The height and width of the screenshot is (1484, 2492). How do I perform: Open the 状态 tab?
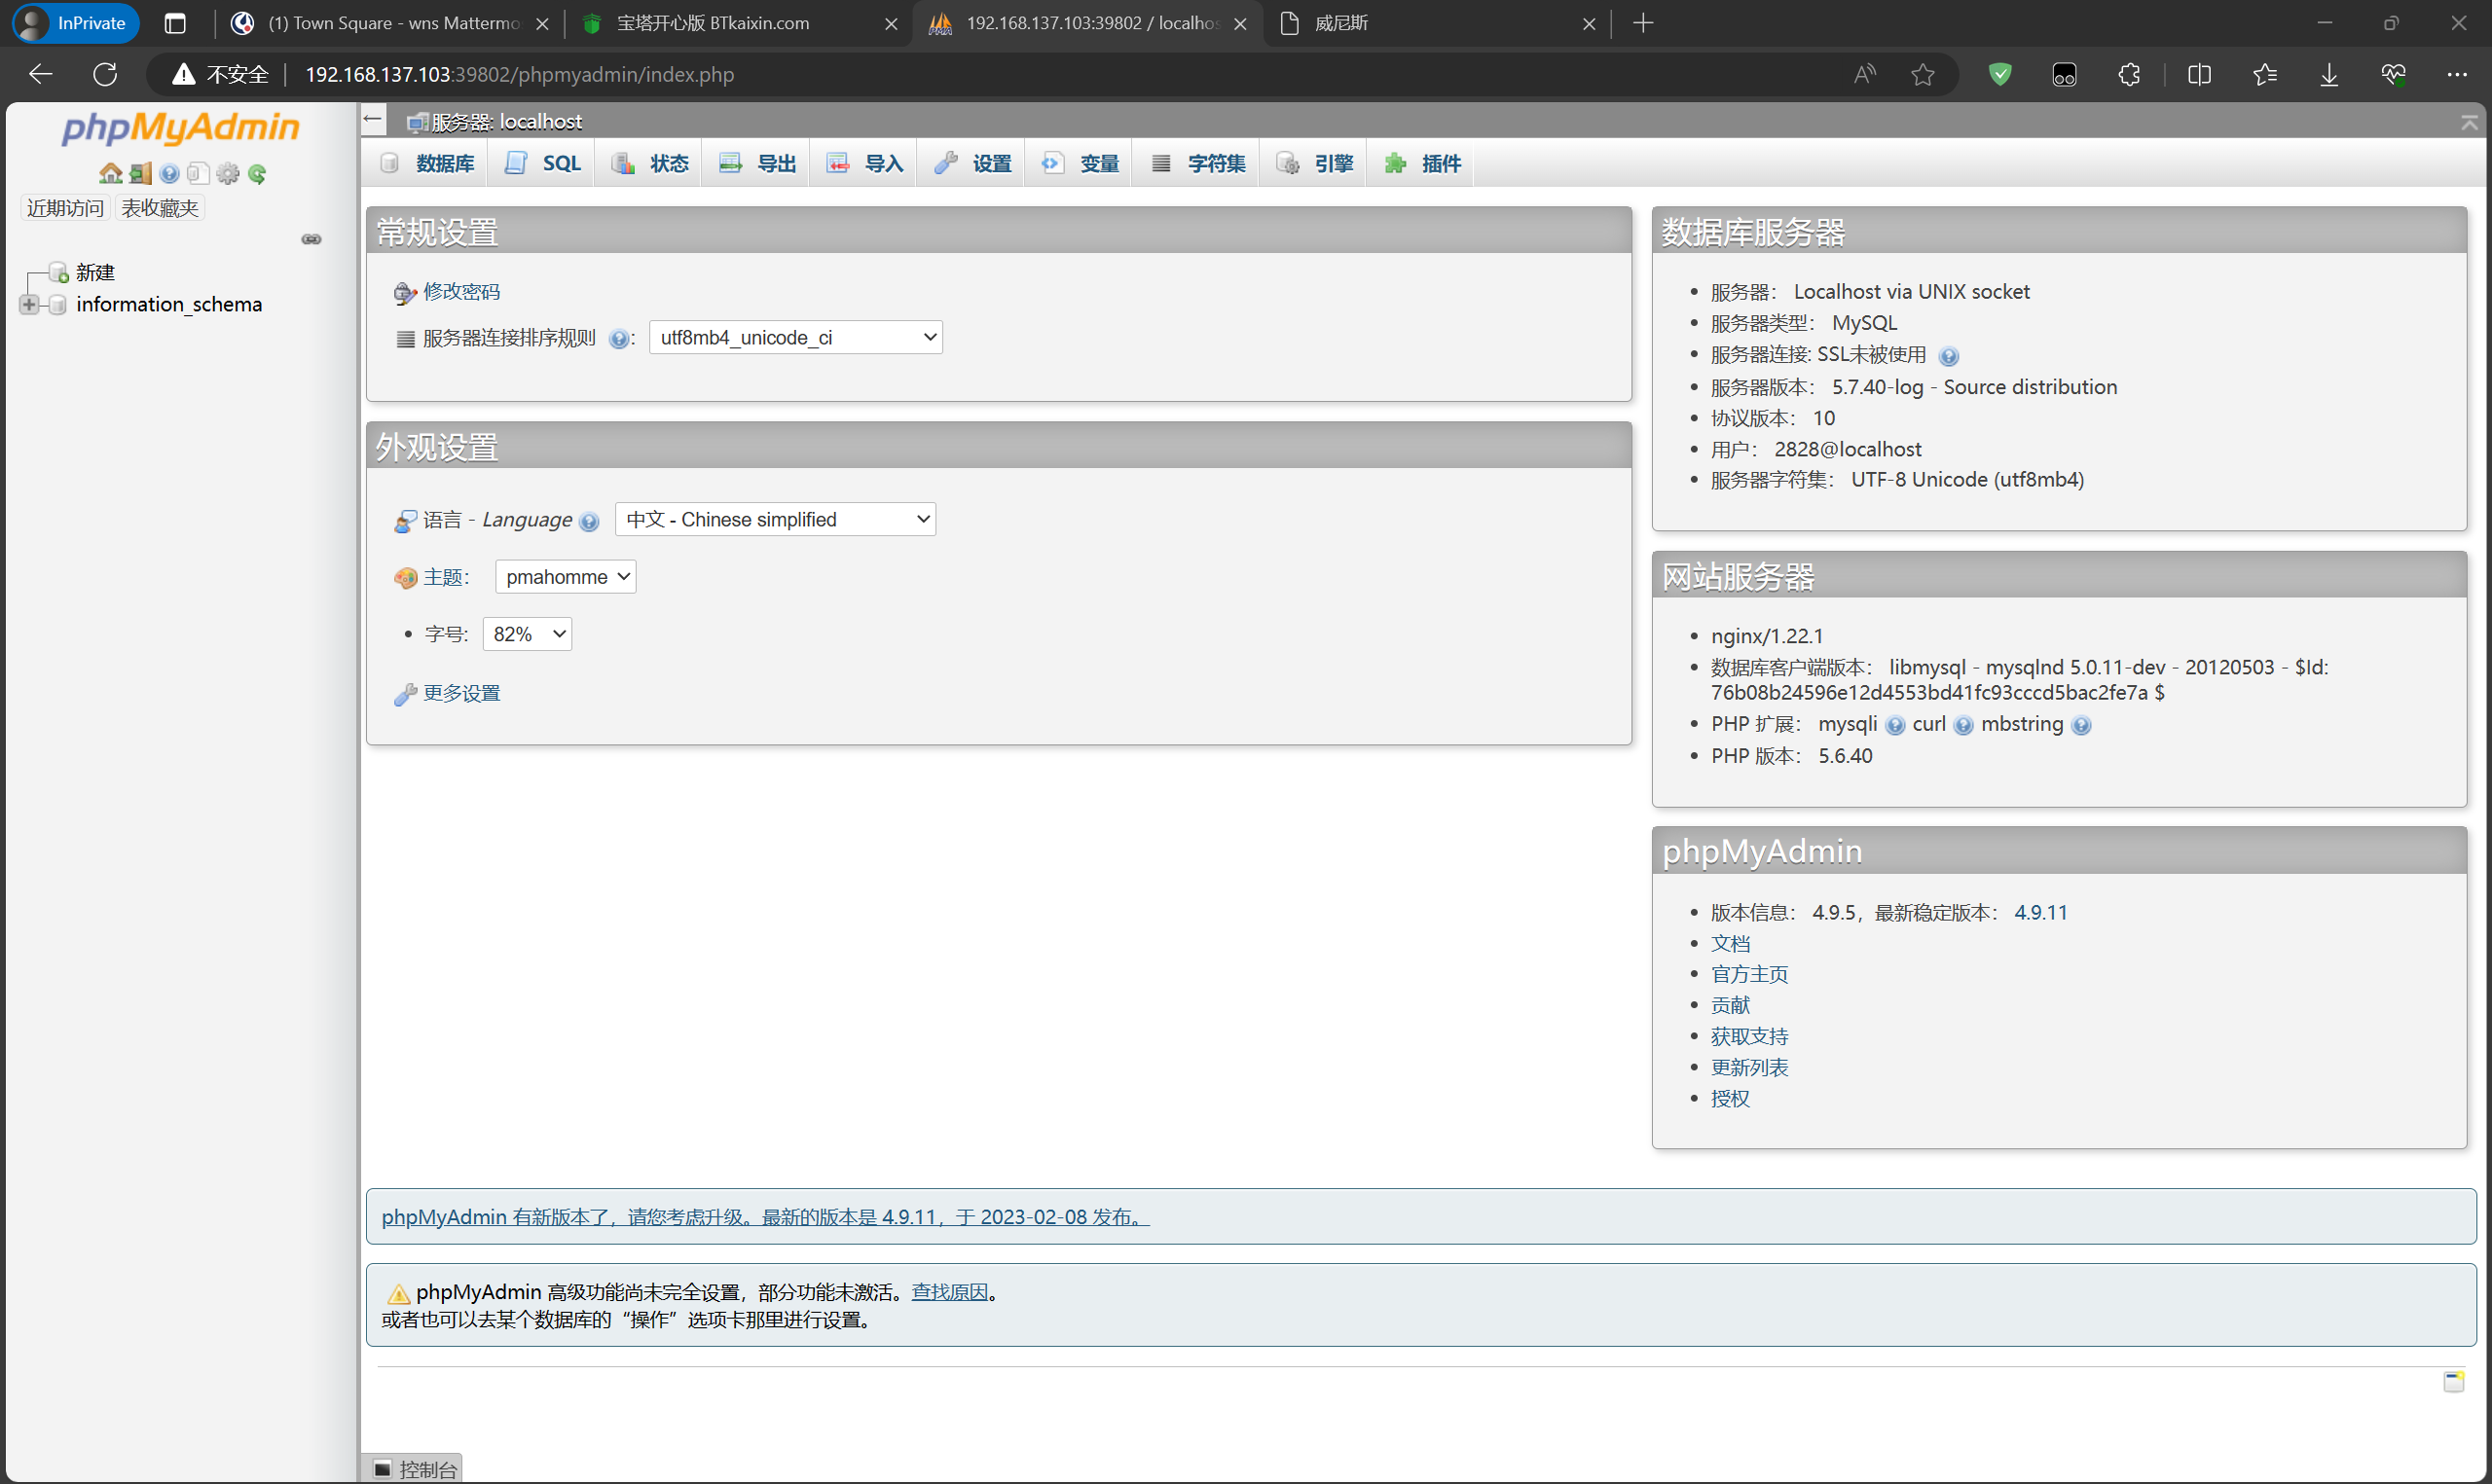(649, 163)
